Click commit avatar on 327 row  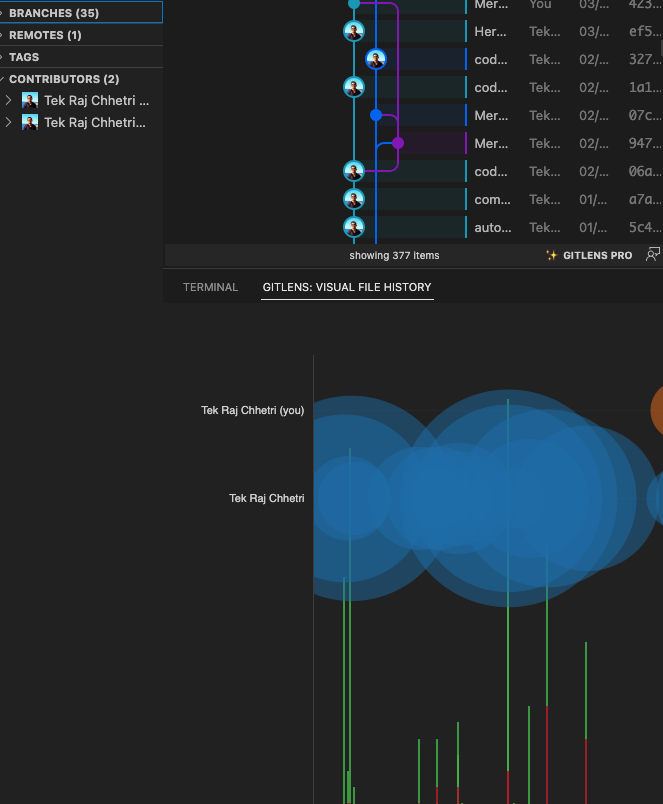click(x=376, y=59)
